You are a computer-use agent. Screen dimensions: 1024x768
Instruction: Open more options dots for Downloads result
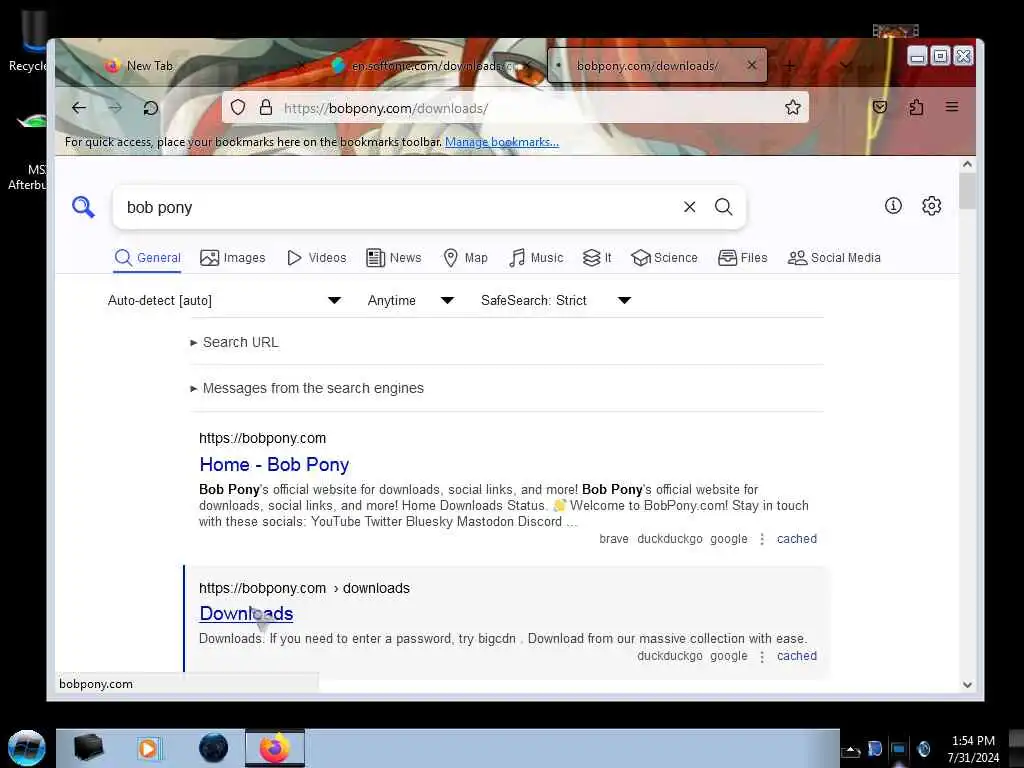[761, 656]
